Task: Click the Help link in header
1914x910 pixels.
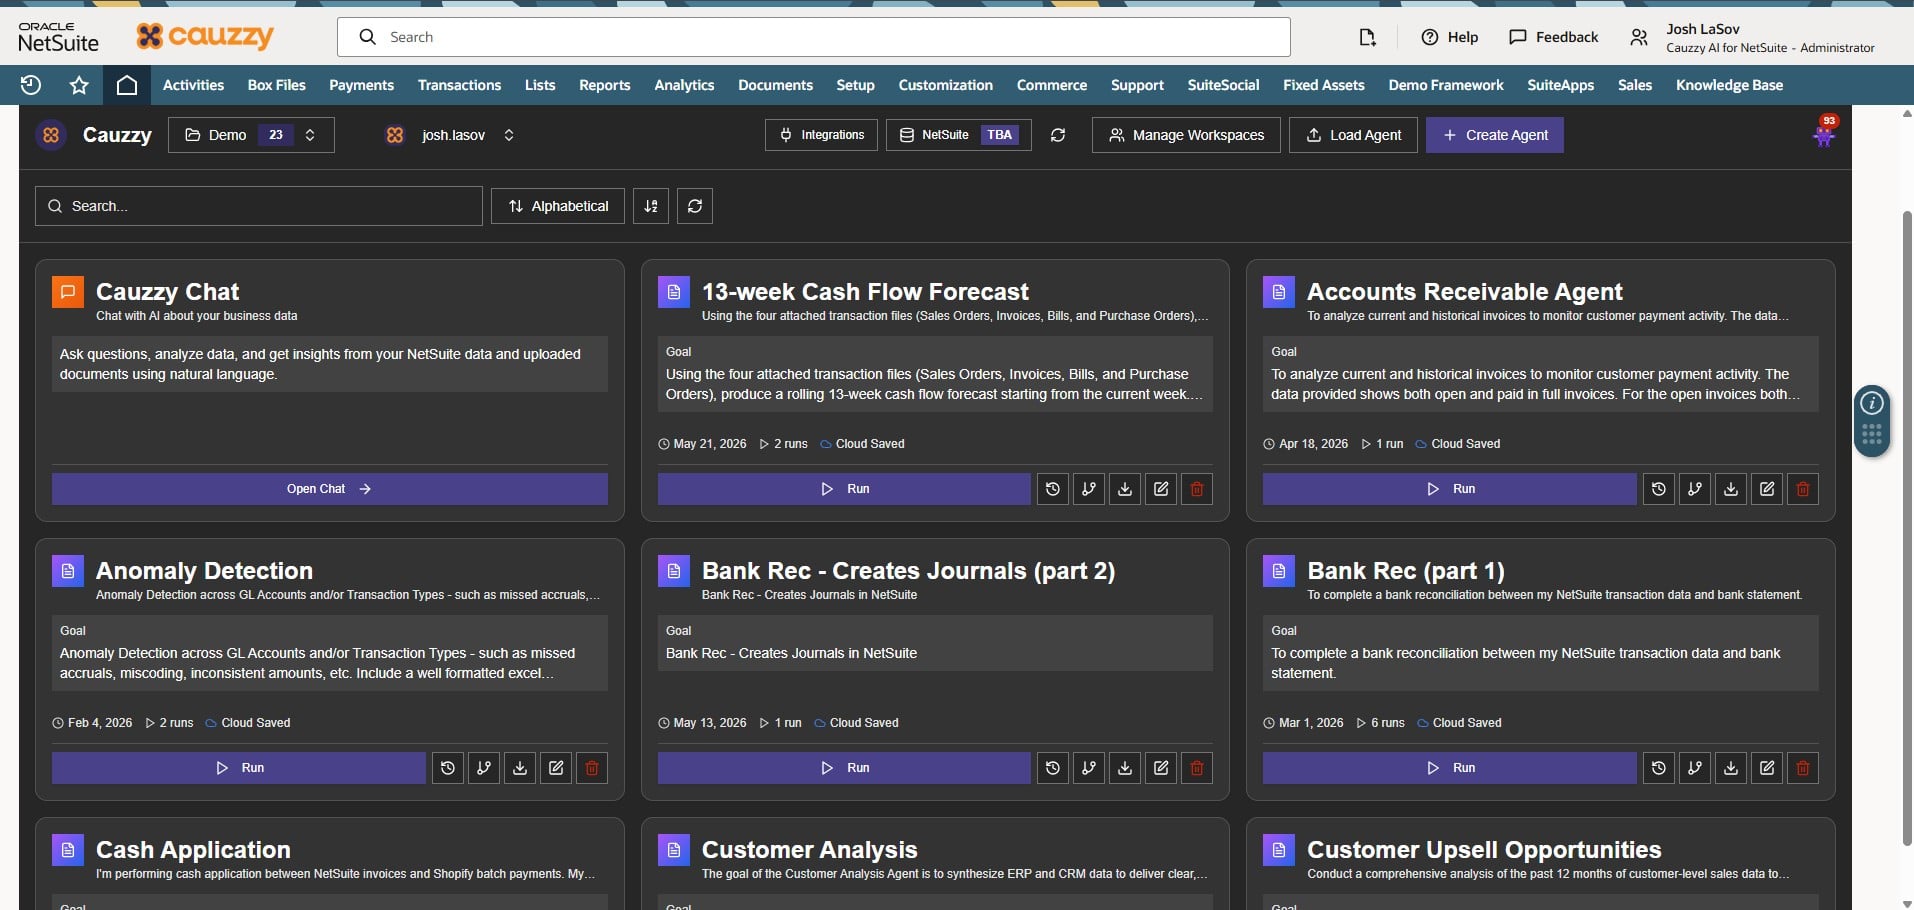Action: click(x=1449, y=37)
